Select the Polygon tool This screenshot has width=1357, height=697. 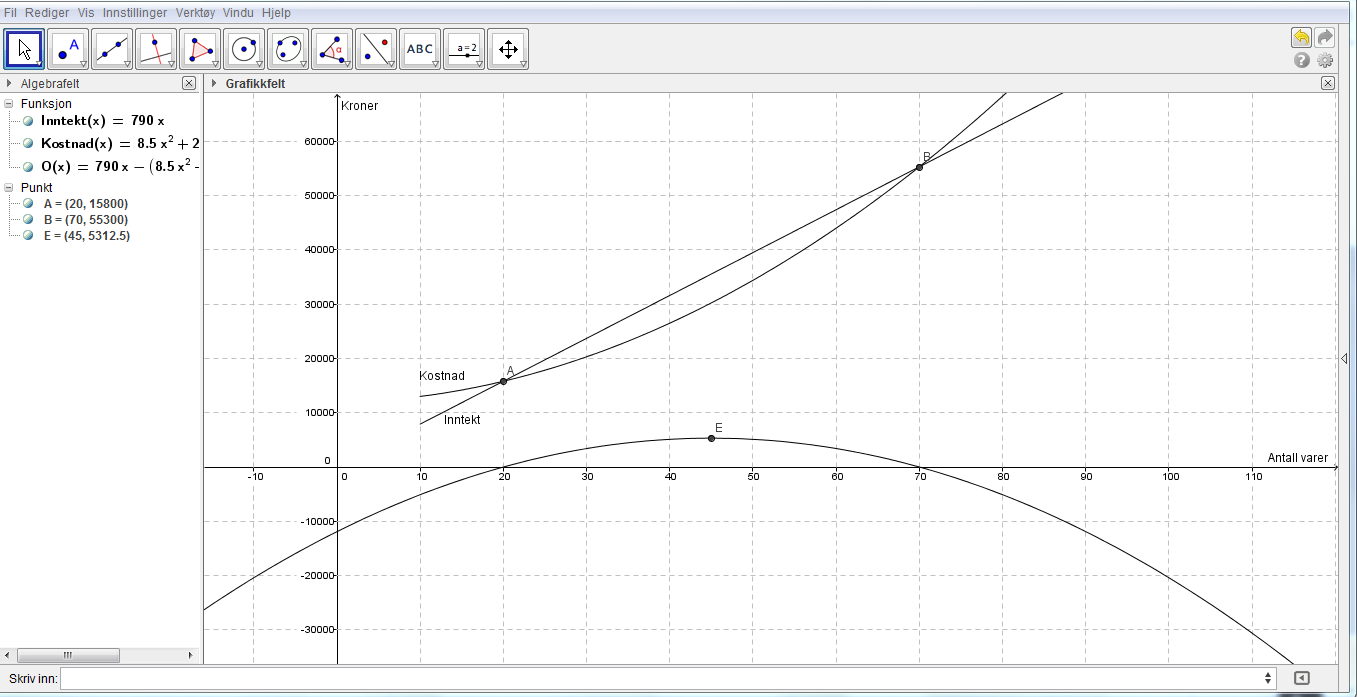tap(200, 49)
